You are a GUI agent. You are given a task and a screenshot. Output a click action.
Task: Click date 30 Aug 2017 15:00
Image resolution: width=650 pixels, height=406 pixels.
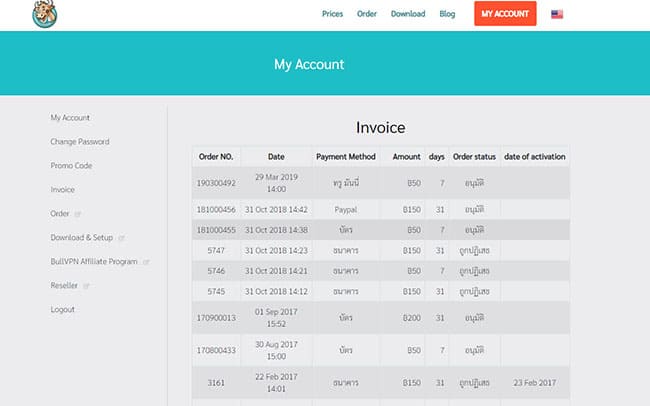pyautogui.click(x=276, y=350)
